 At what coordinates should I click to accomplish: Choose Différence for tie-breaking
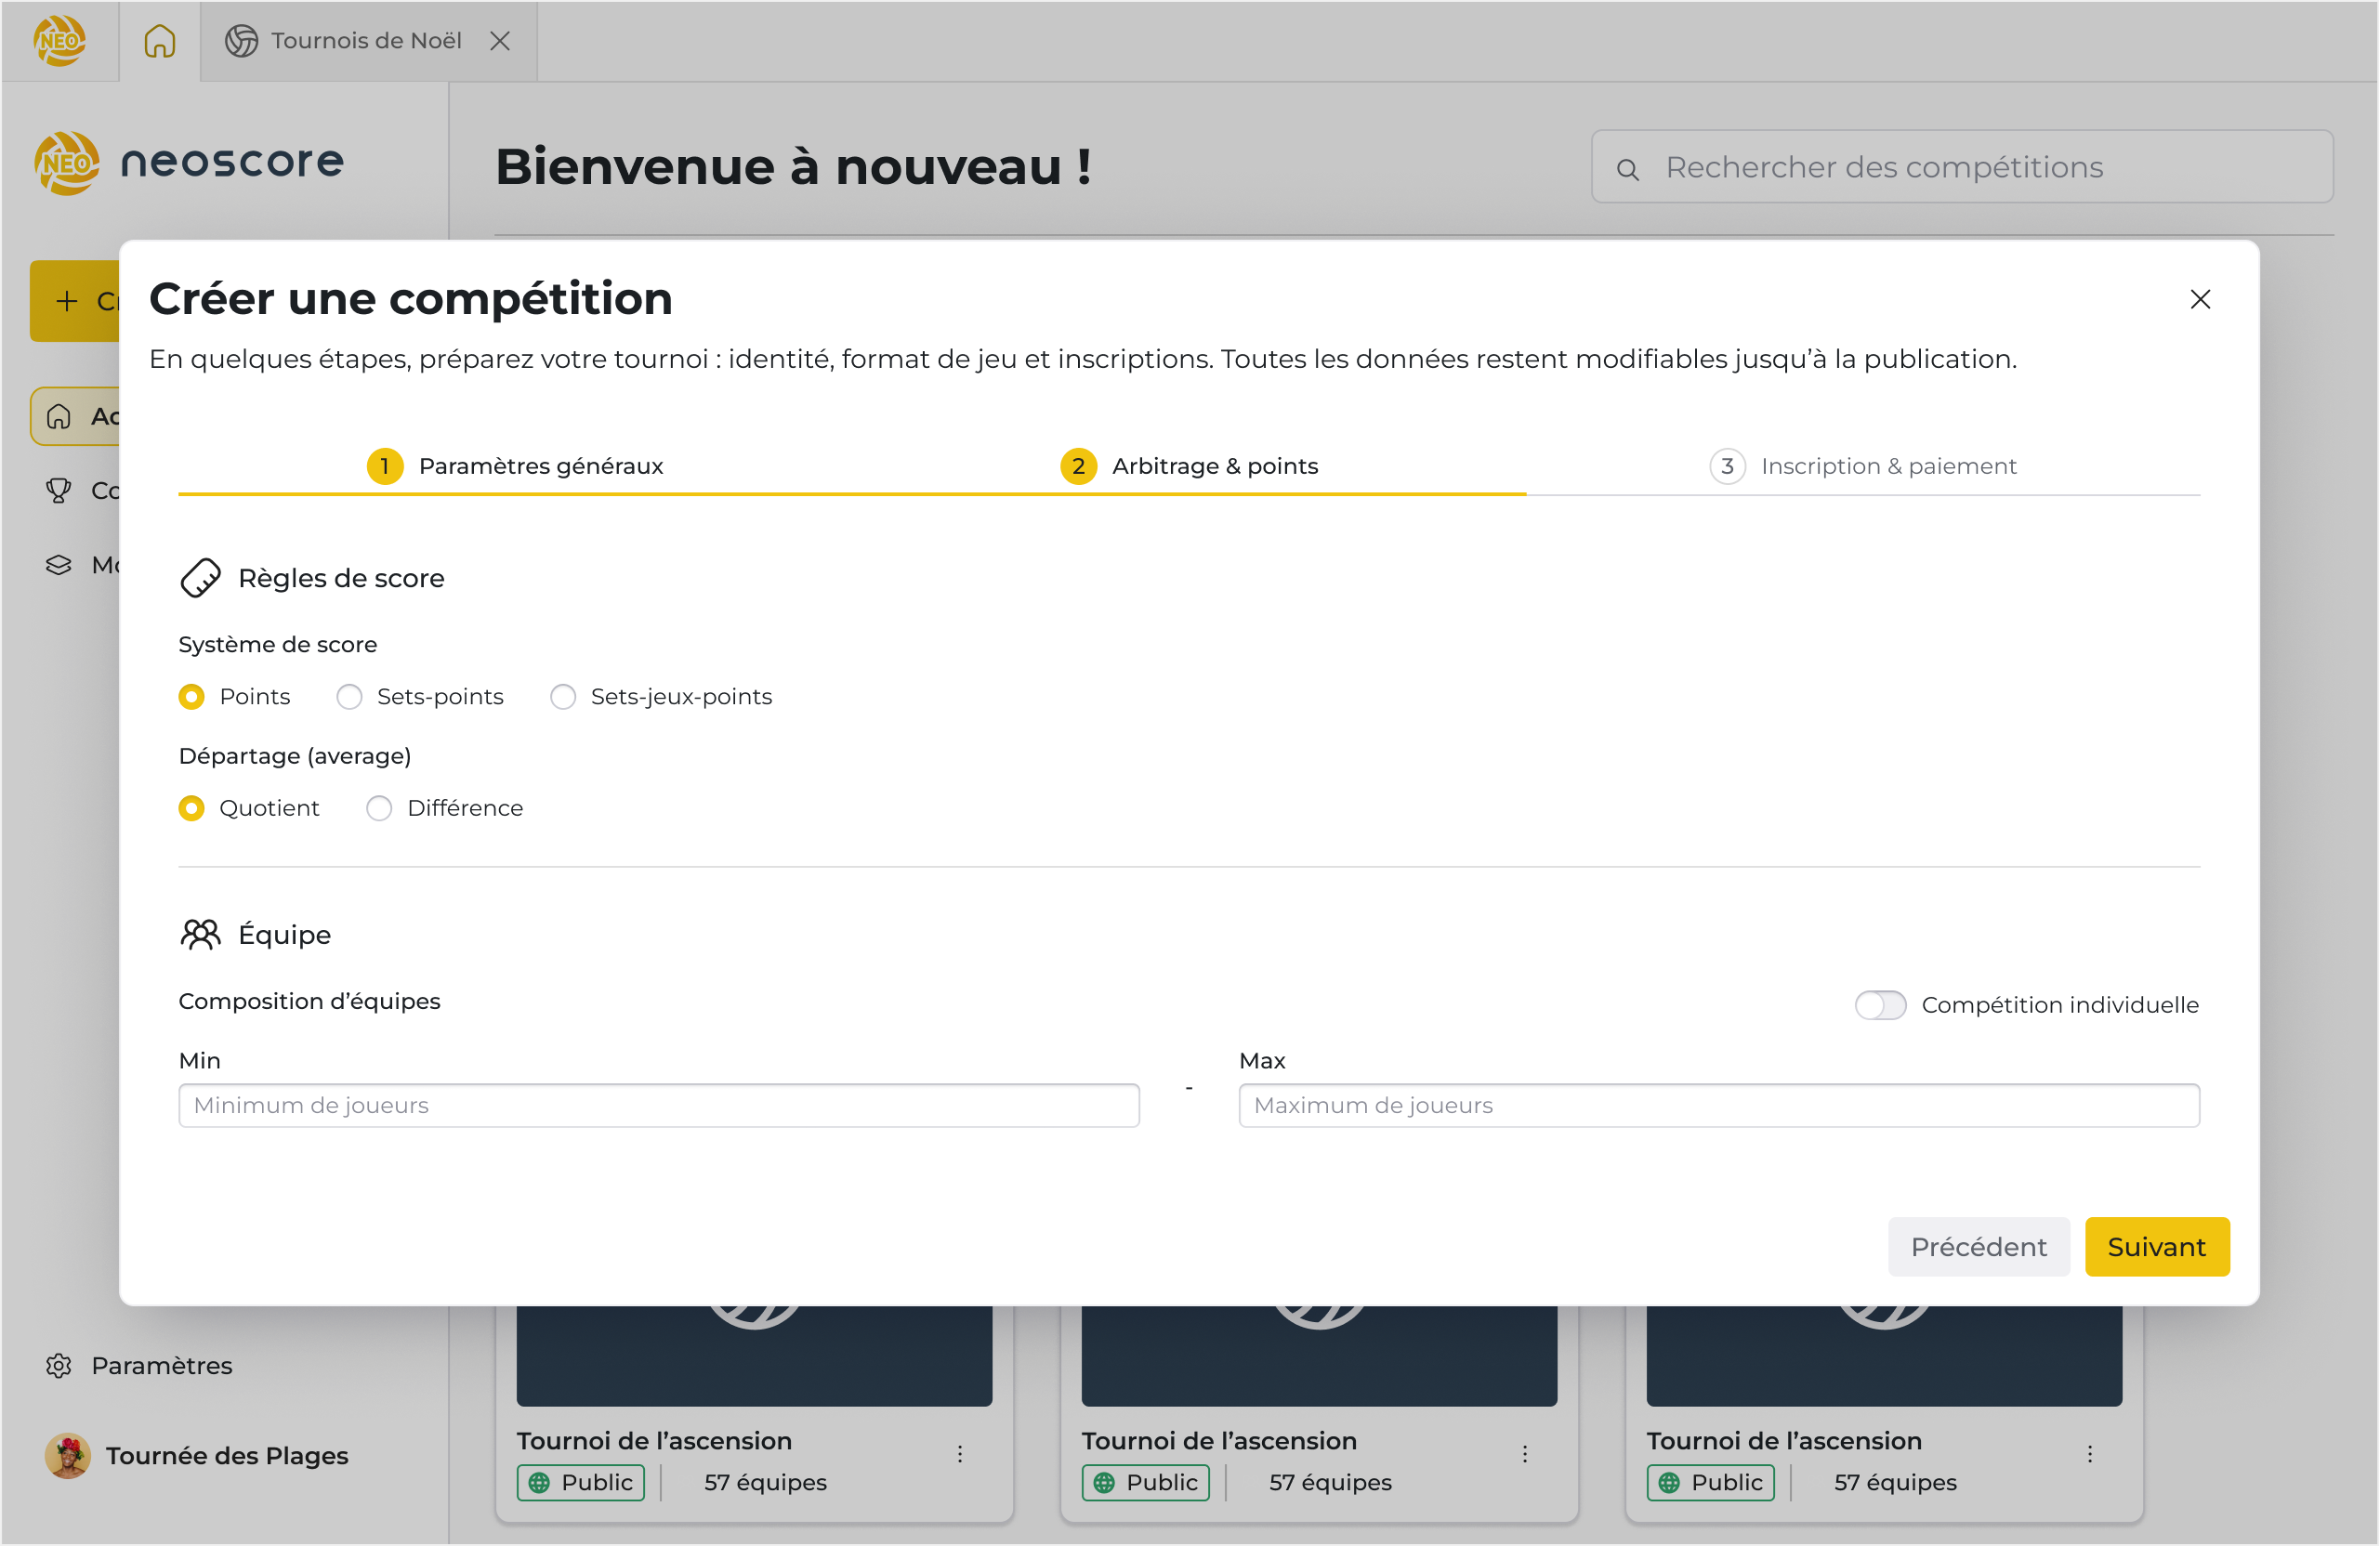tap(379, 808)
